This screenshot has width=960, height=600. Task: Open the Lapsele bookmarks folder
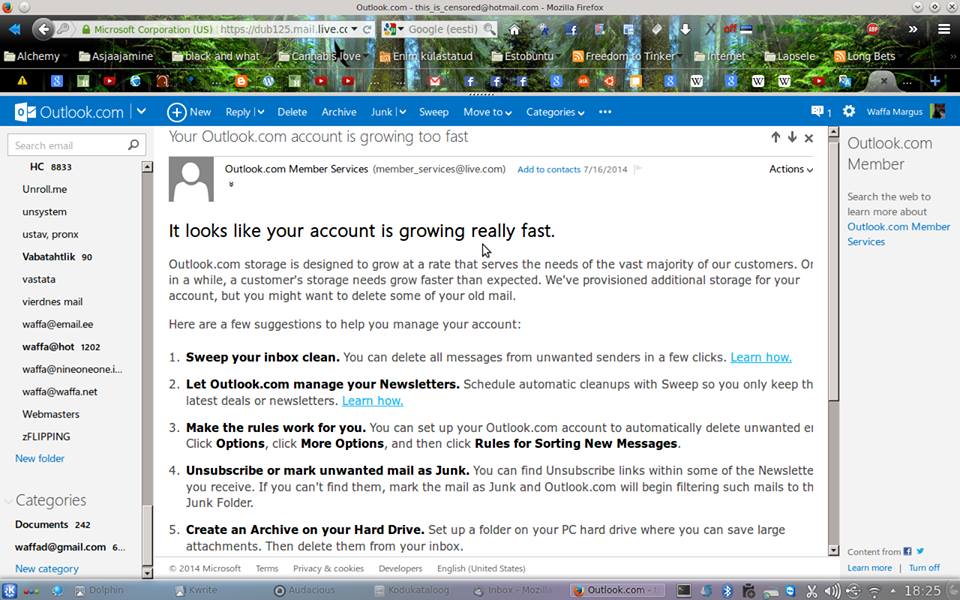pos(790,56)
